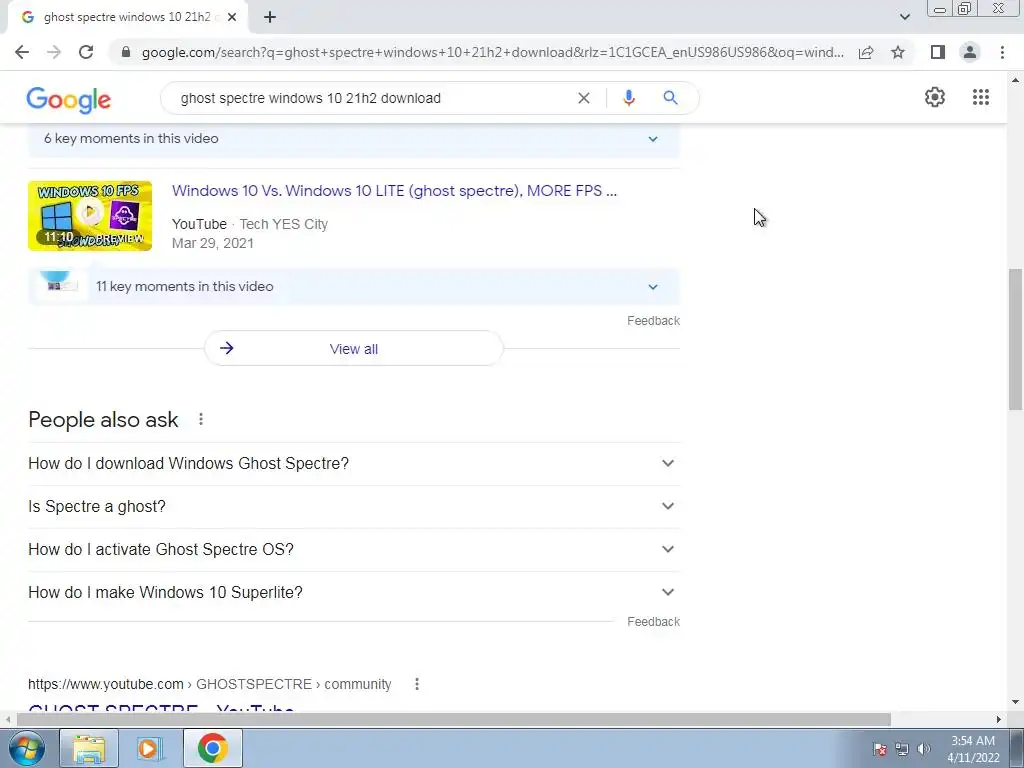Close the ghost spectre search tab
The image size is (1024, 768).
(232, 18)
